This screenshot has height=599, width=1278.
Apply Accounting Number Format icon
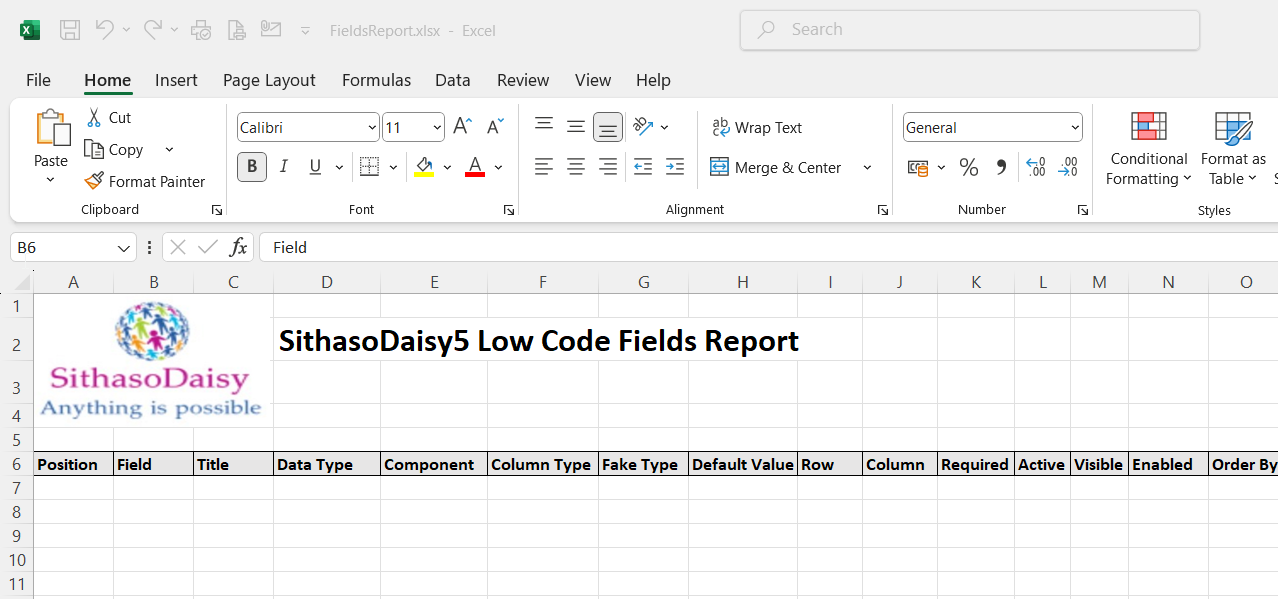917,167
